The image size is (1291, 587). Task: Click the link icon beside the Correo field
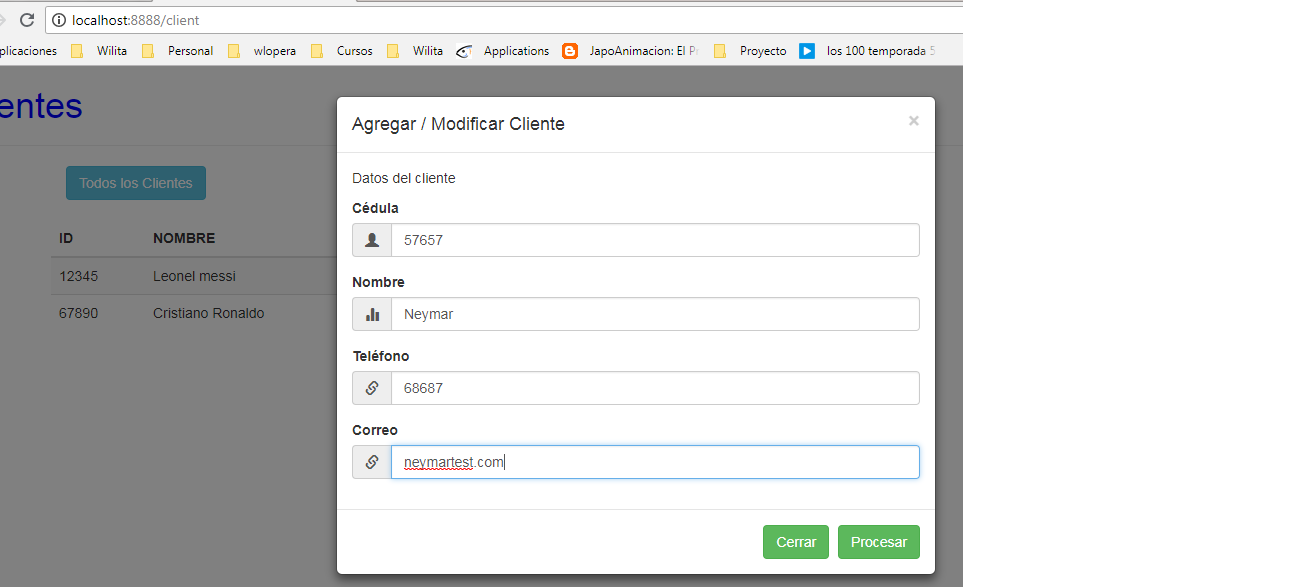coord(371,462)
